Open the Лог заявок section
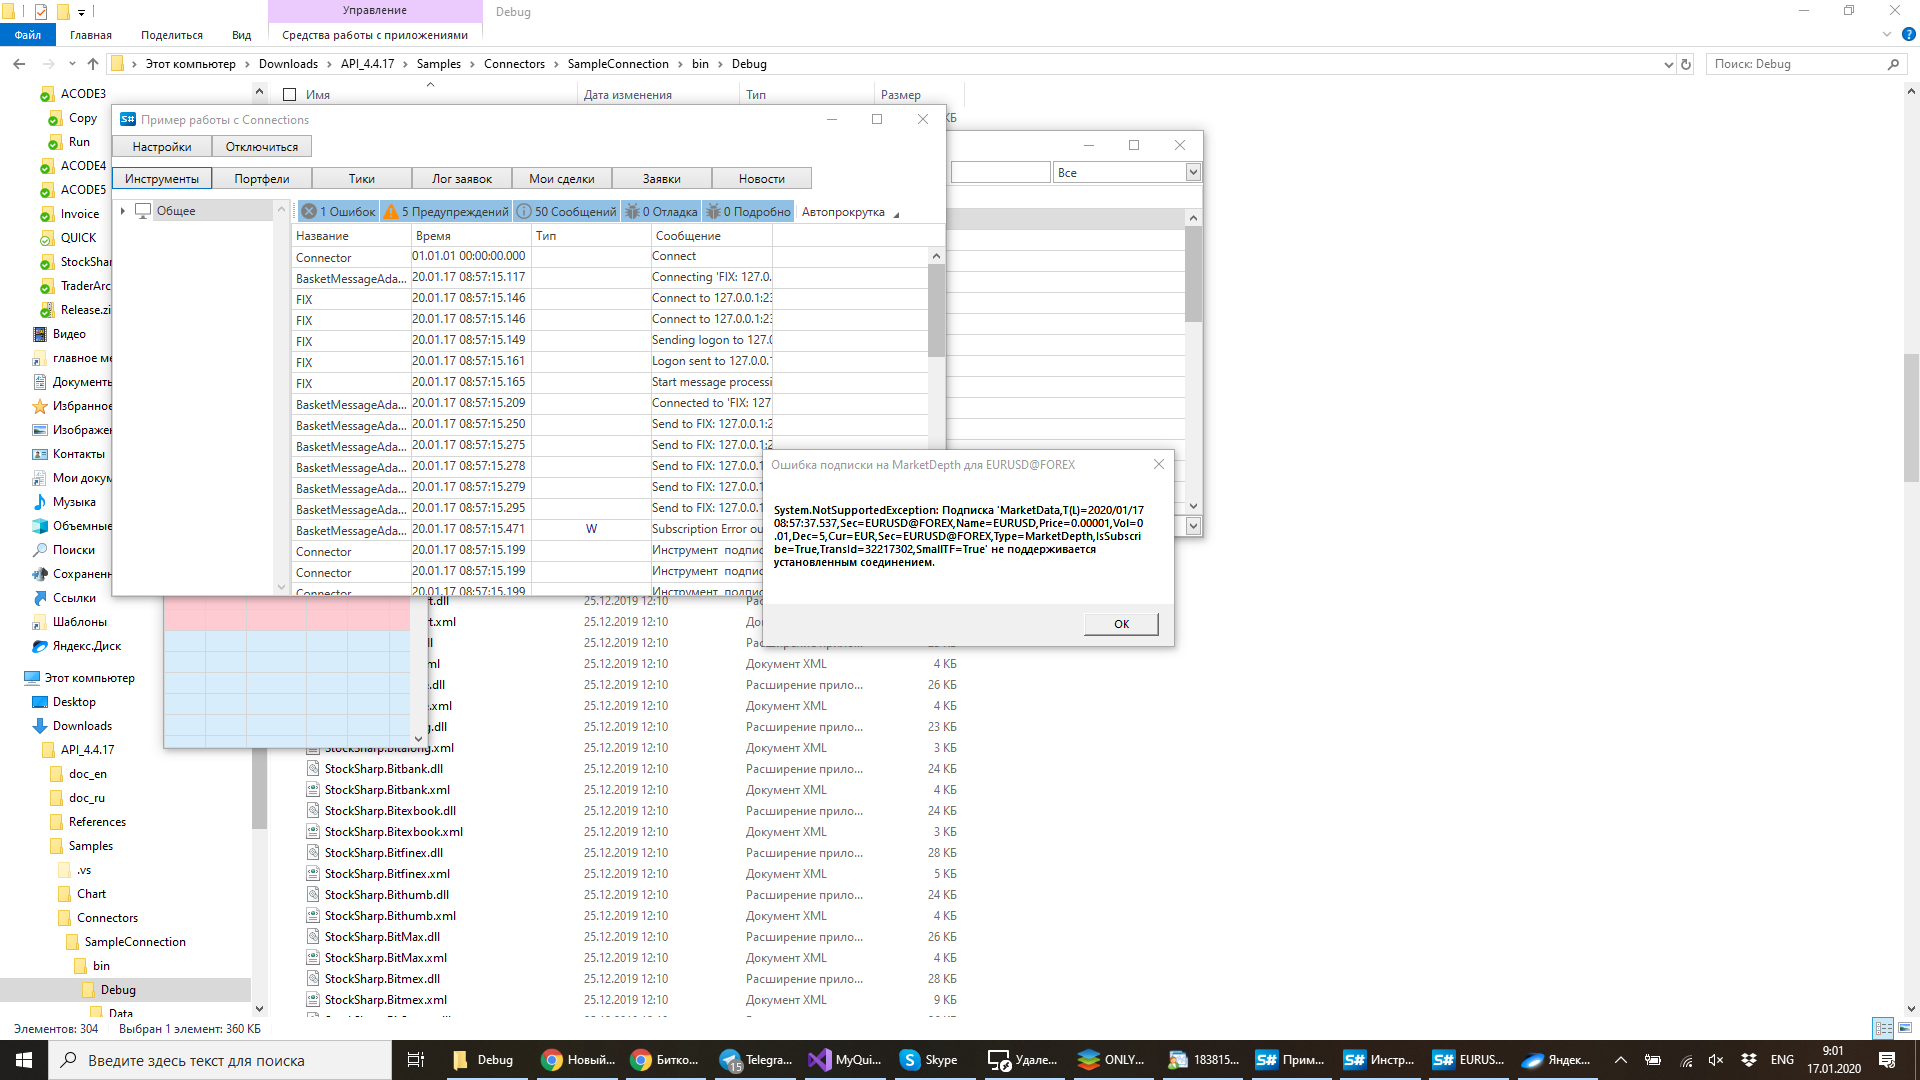This screenshot has width=1920, height=1080. coord(462,178)
